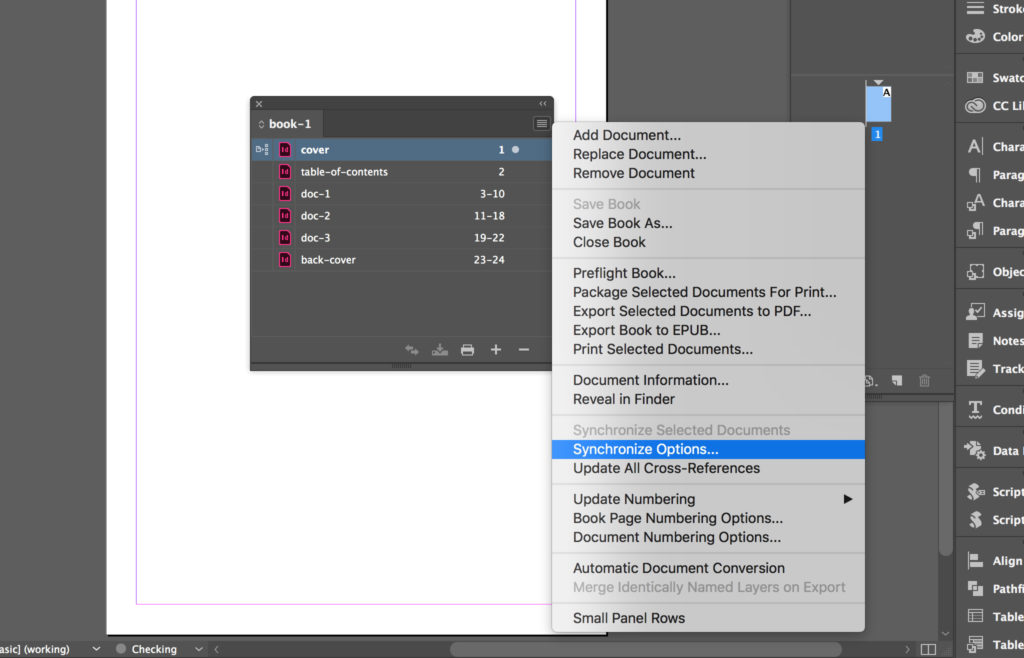The width and height of the screenshot is (1024, 658).
Task: Open the Swatches panel icon
Action: [x=975, y=78]
